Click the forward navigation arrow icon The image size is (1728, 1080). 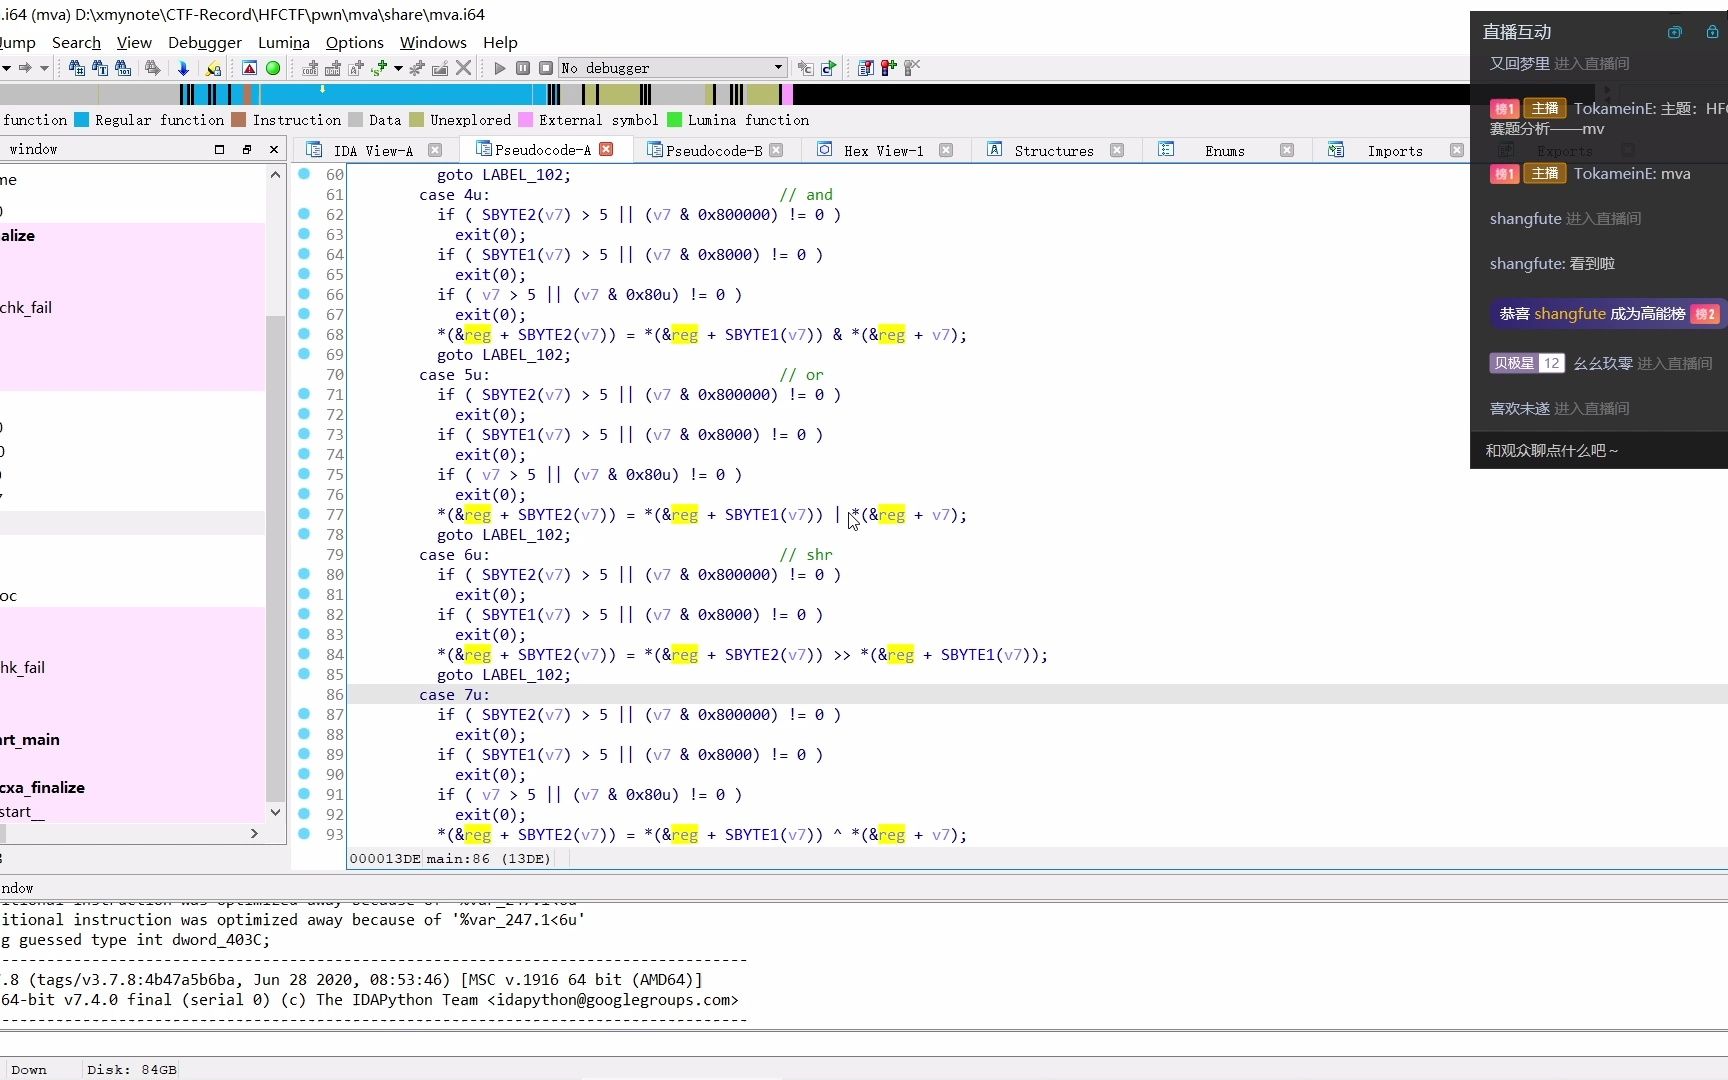[x=25, y=68]
